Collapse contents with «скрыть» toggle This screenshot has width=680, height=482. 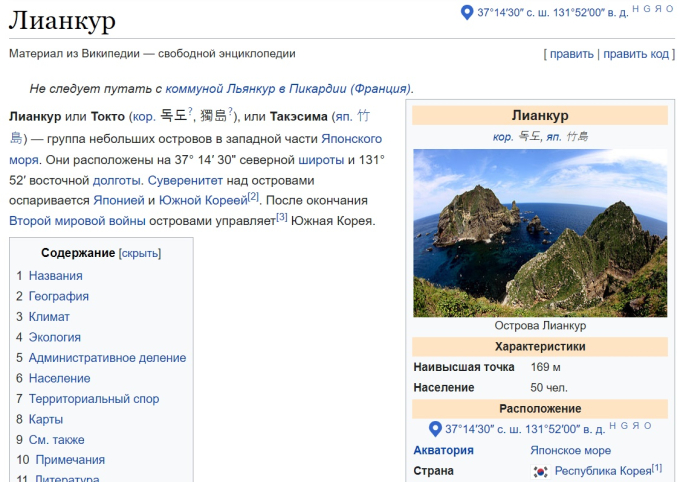coord(140,253)
